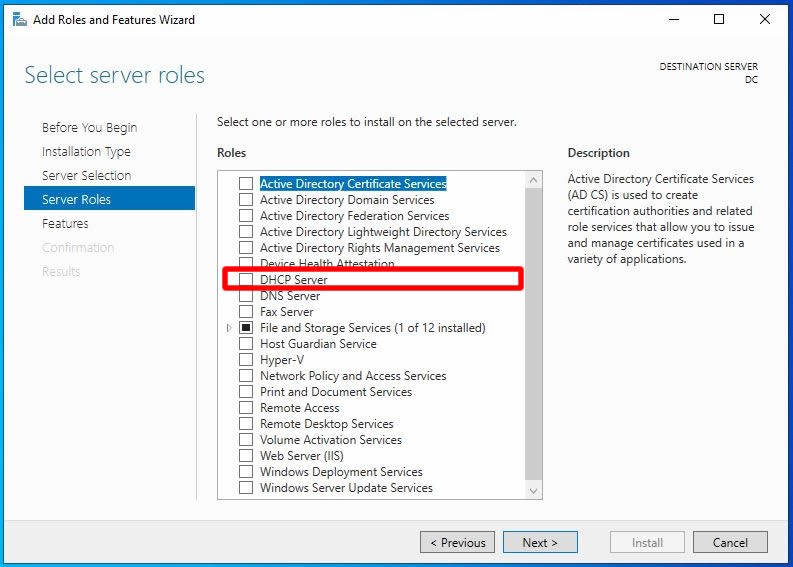Expand the File and Storage Services node

coord(229,328)
